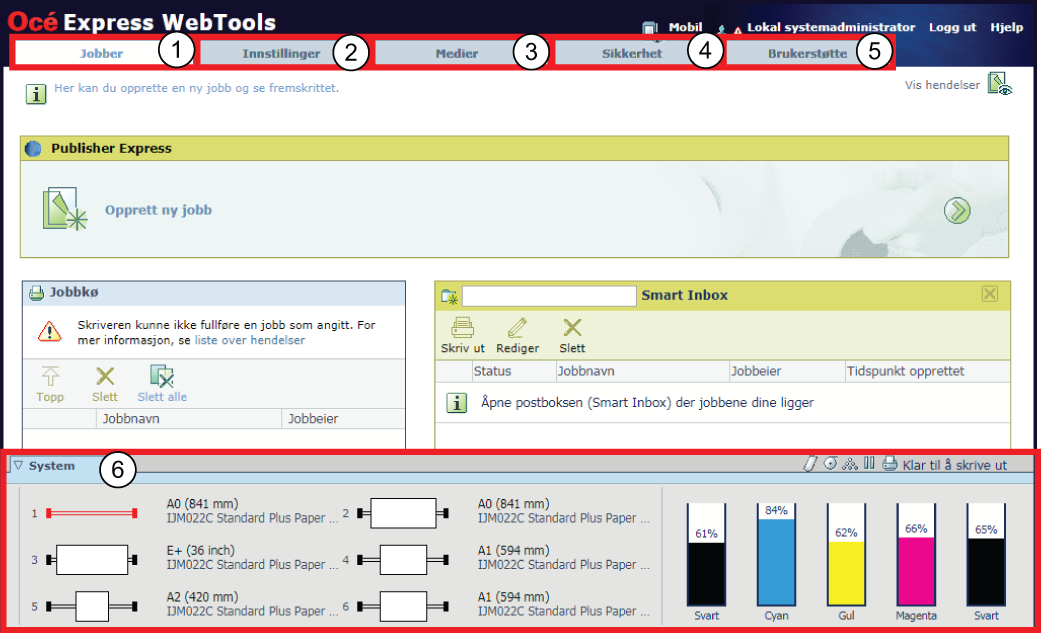
Task: Click the media roll status icon in the System bar
Action: tap(809, 464)
